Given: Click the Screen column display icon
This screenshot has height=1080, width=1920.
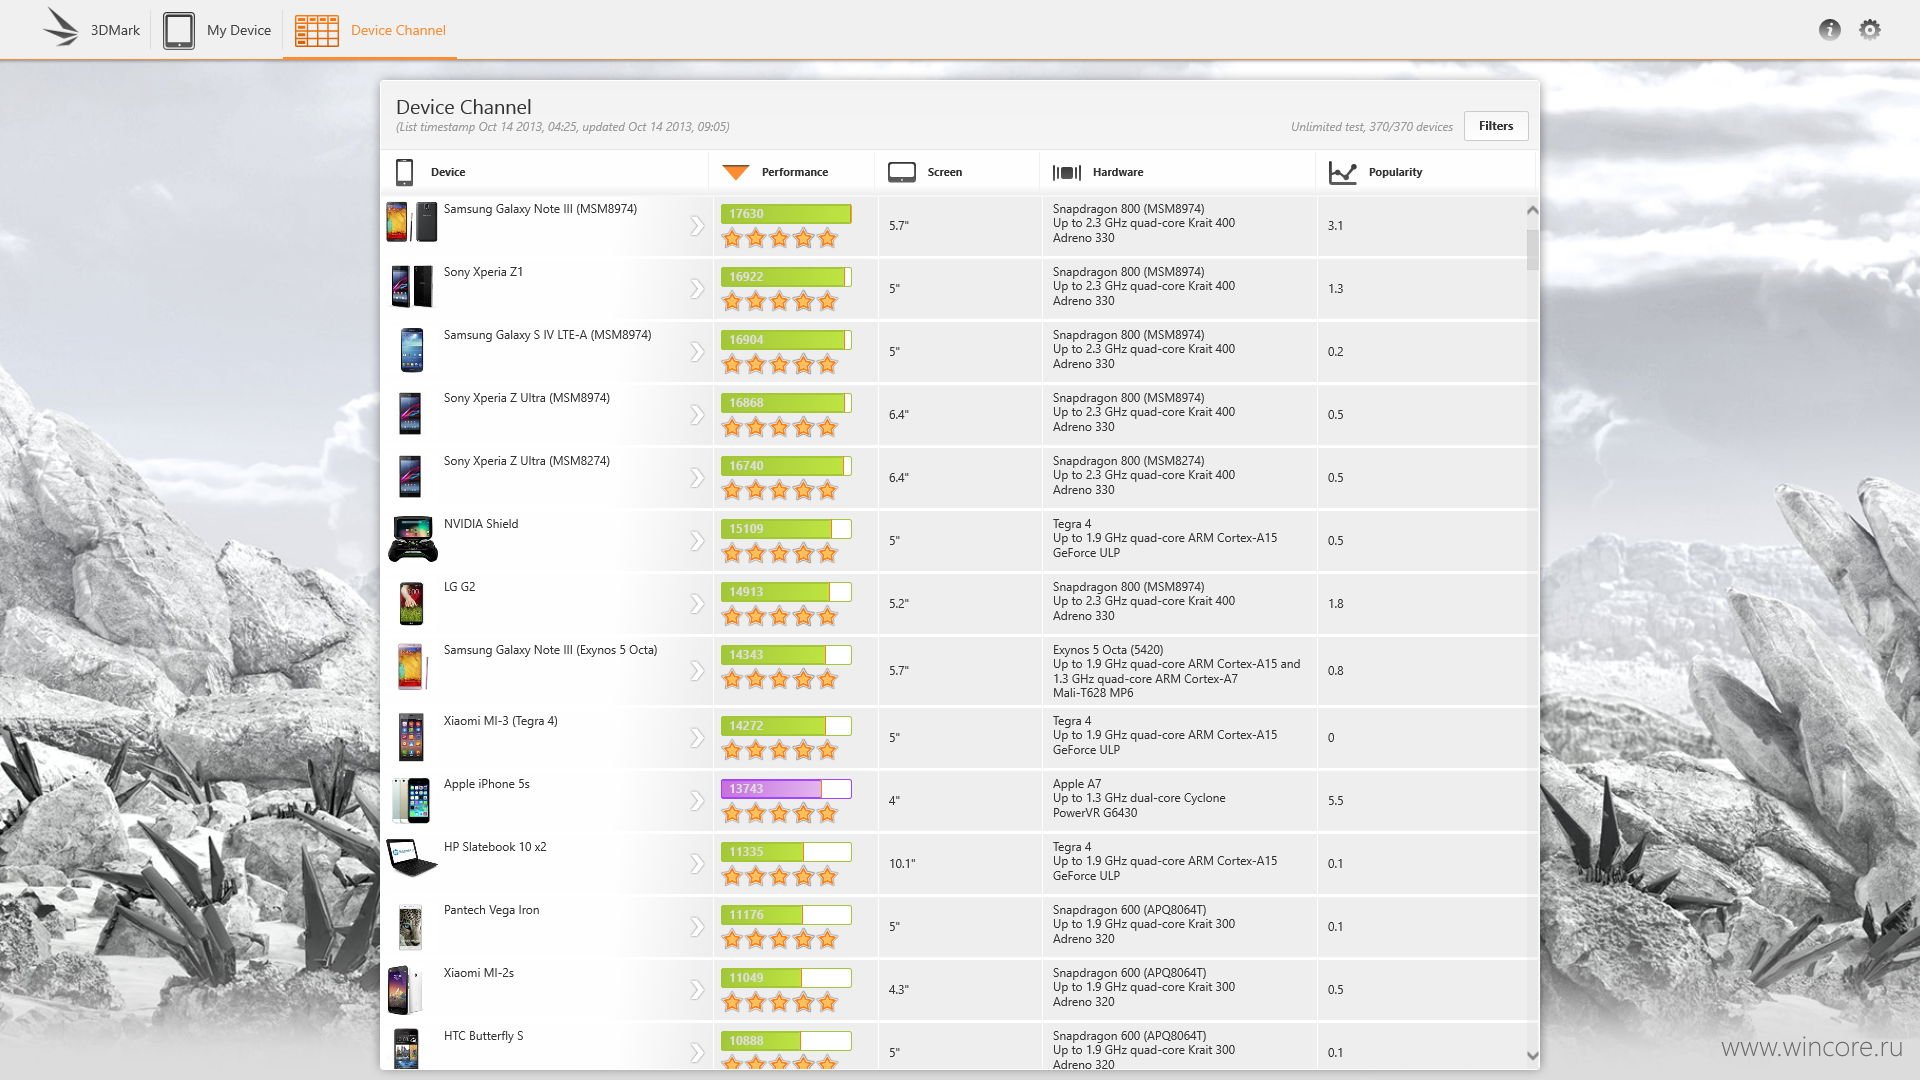Looking at the screenshot, I should 902,172.
